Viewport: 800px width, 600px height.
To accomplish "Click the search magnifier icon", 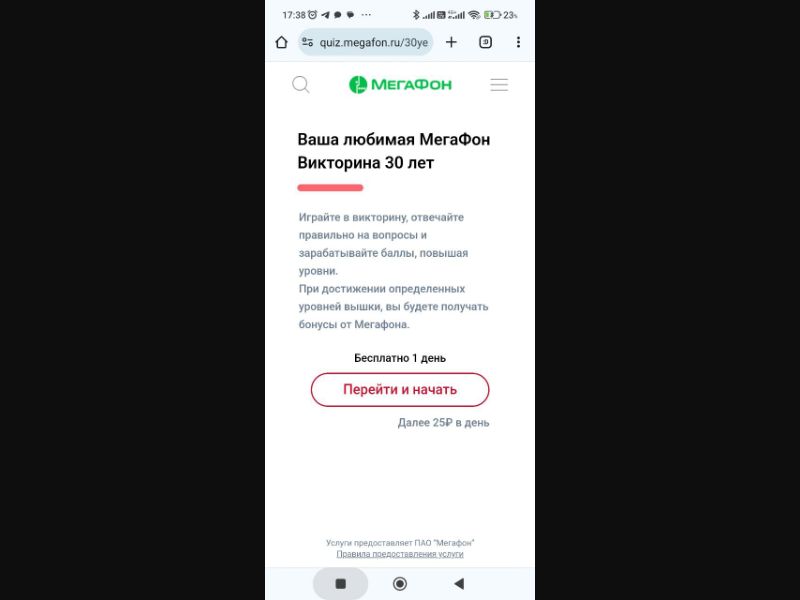I will click(x=301, y=85).
